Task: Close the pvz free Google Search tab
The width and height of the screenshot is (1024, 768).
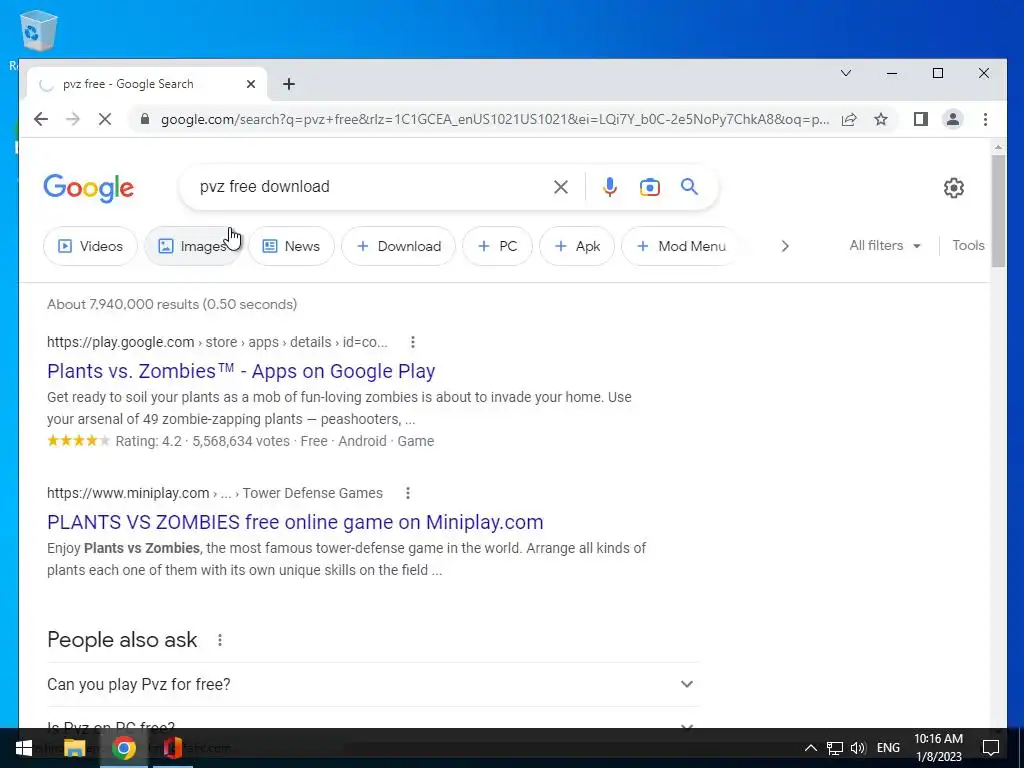Action: tap(251, 84)
